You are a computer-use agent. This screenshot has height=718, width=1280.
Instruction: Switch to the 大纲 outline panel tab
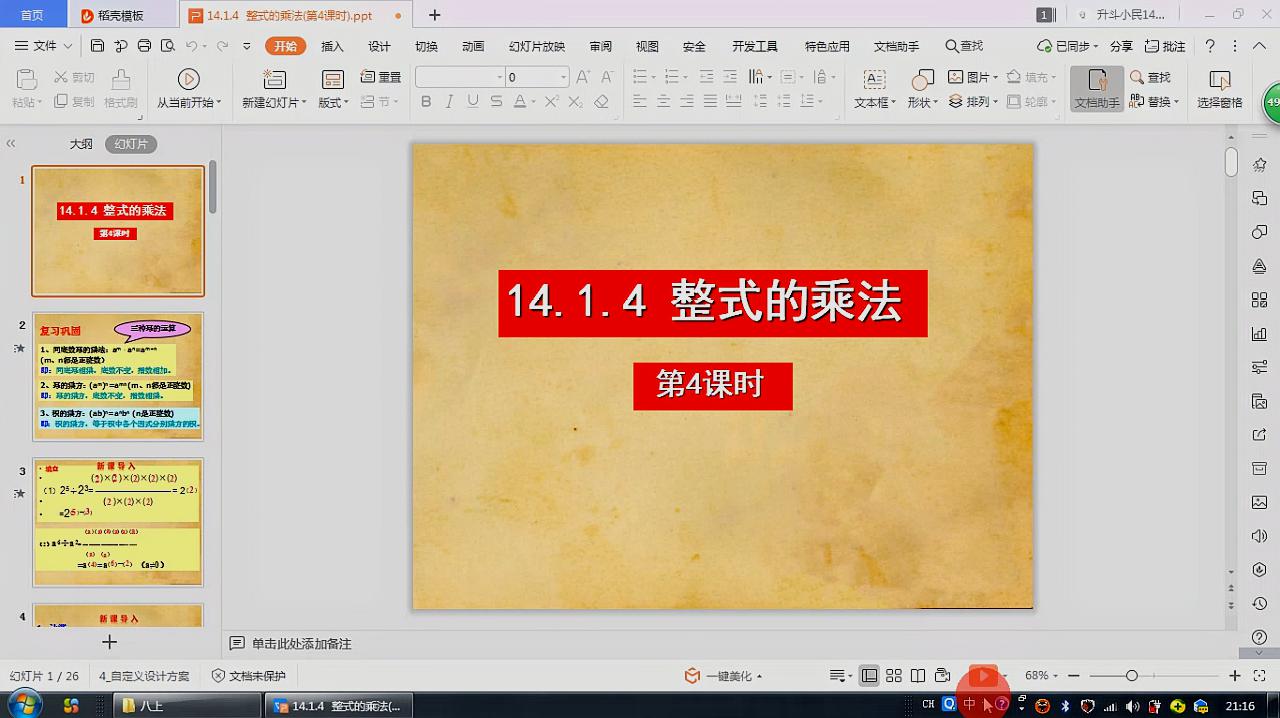[80, 143]
